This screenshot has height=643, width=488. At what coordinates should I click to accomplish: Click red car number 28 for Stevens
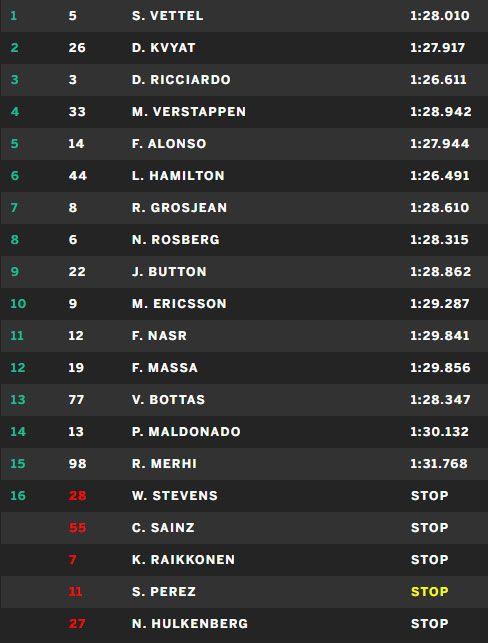[x=77, y=496]
